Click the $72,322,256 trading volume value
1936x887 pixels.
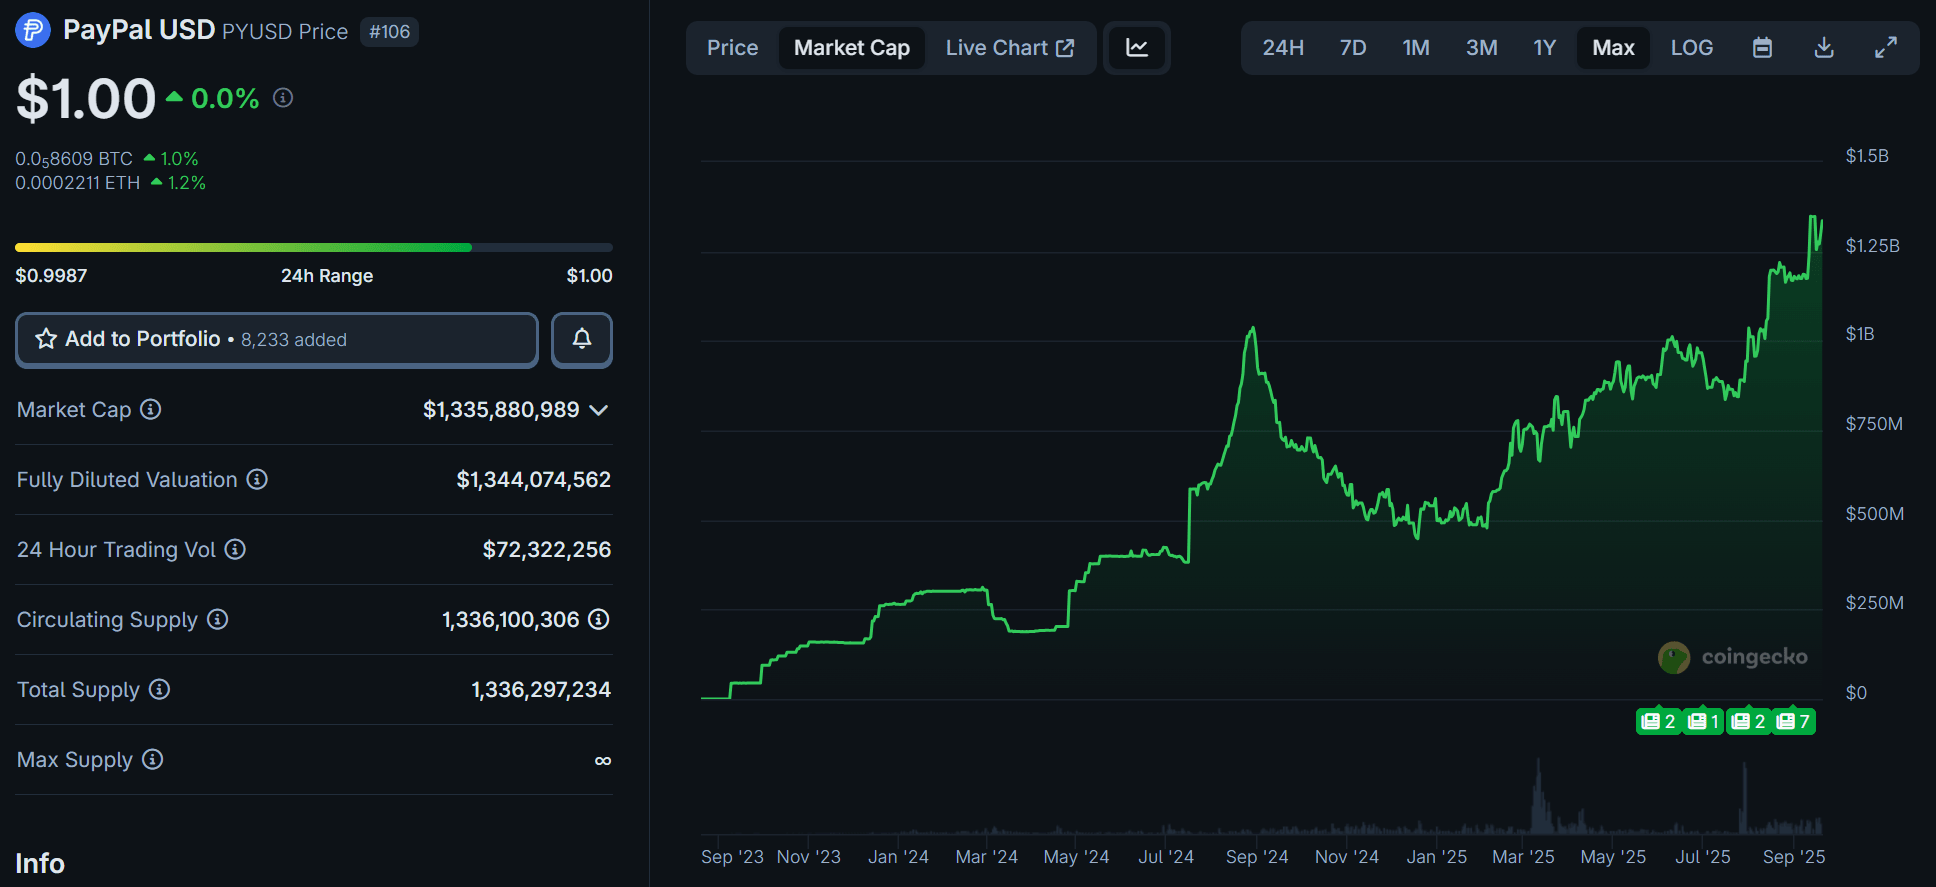tap(547, 550)
